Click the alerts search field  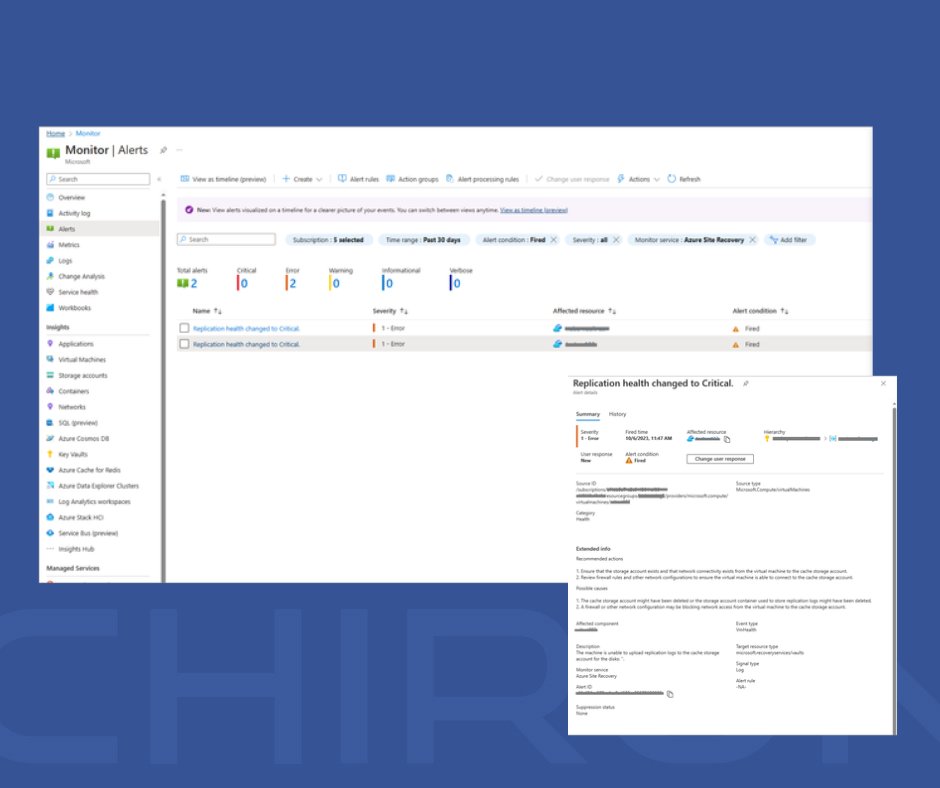226,239
